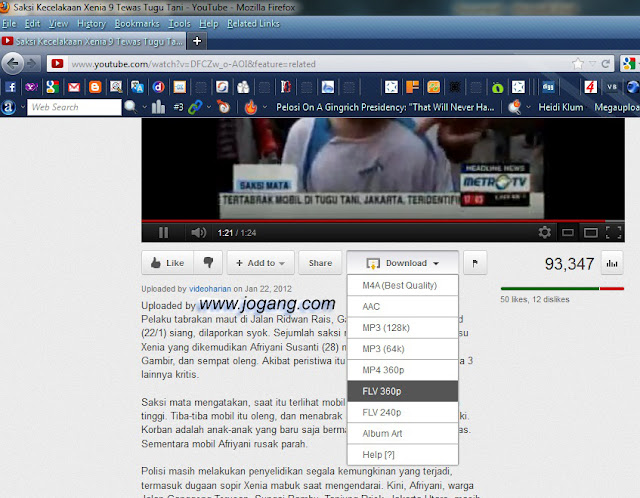This screenshot has width=640, height=498.
Task: Open the Yahoo bookmark icon
Action: (31, 87)
